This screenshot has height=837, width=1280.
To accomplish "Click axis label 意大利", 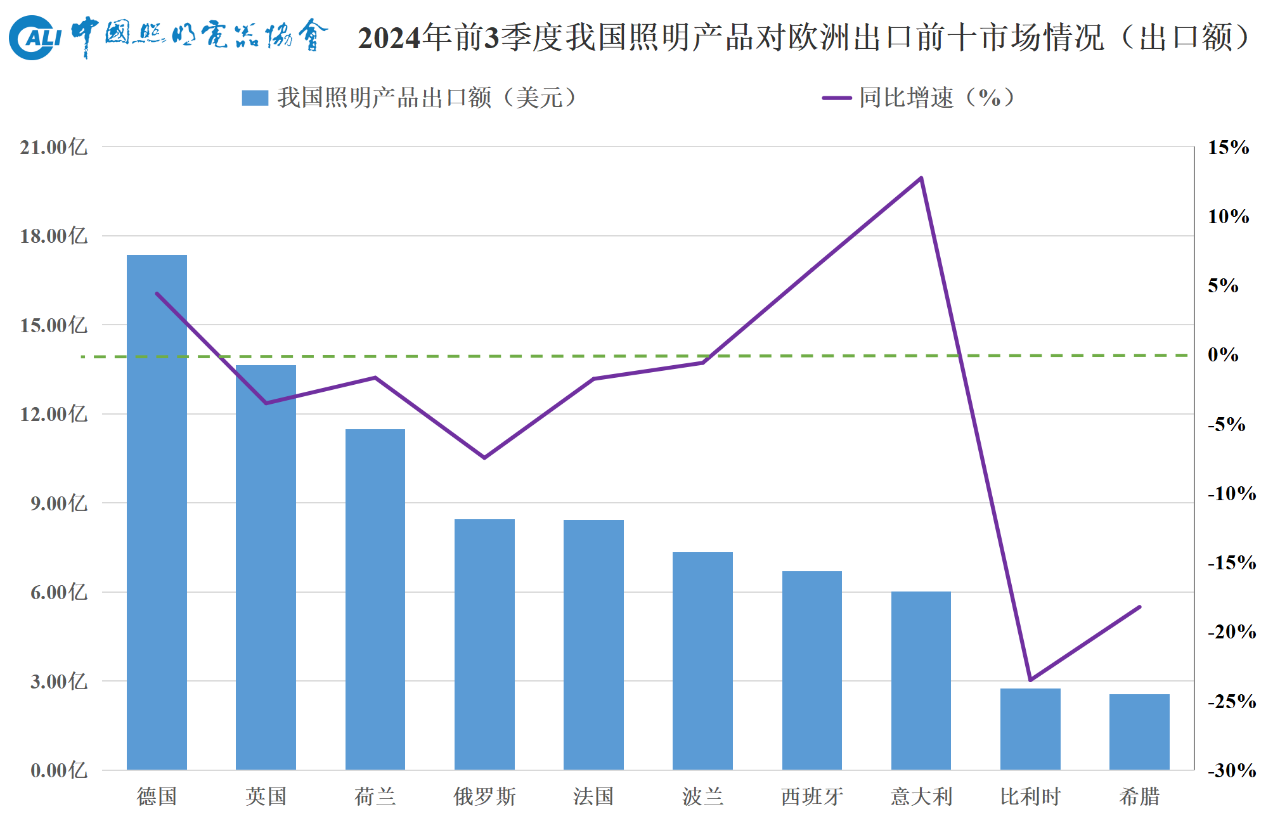I will click(x=921, y=797).
